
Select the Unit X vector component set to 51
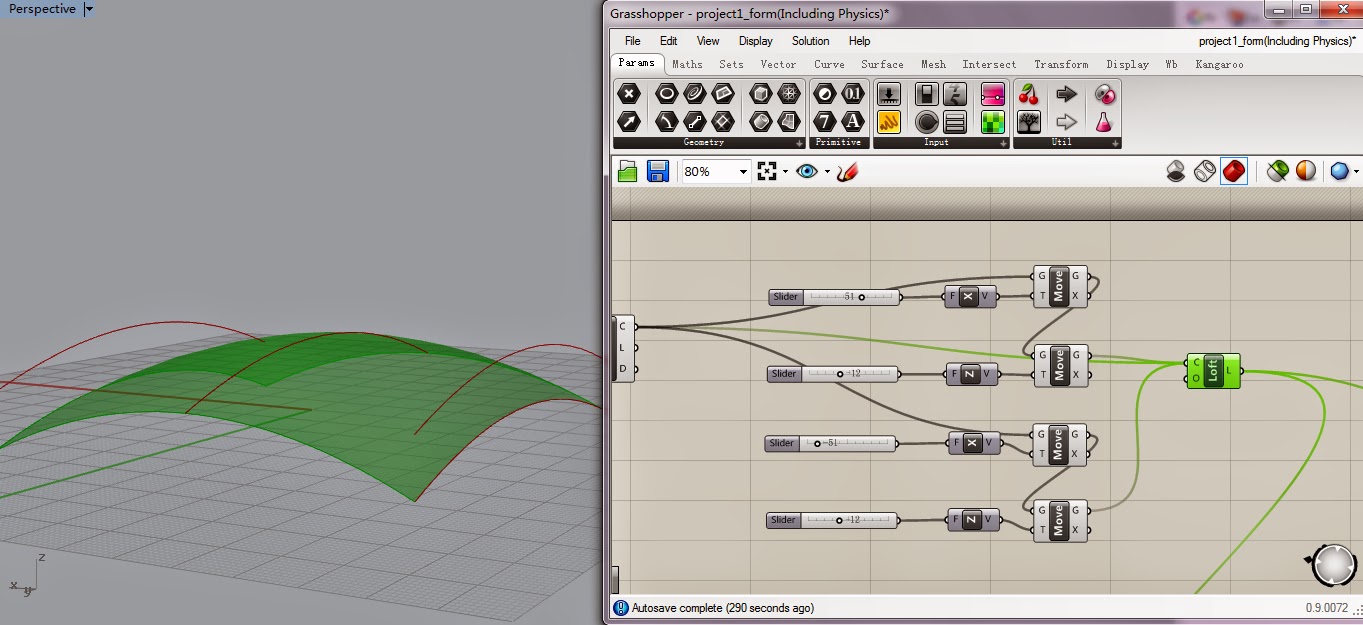pos(969,296)
